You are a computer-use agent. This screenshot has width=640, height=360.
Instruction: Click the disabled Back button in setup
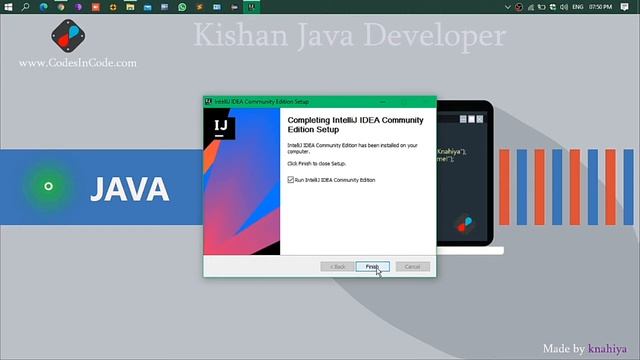[x=337, y=267]
